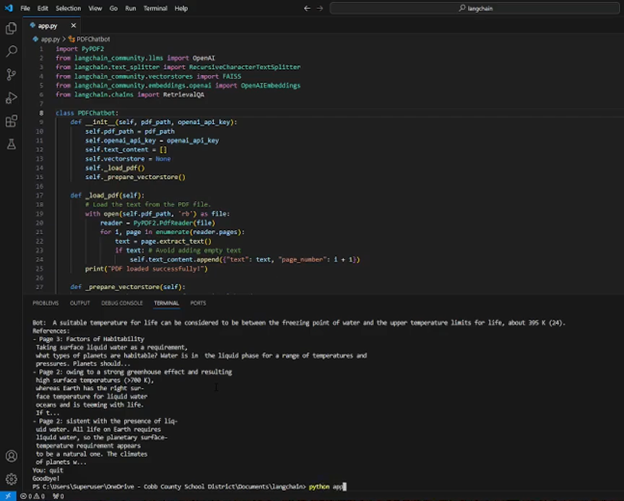Click the 'References:' terminal line
624x501 pixels.
[x=51, y=331]
